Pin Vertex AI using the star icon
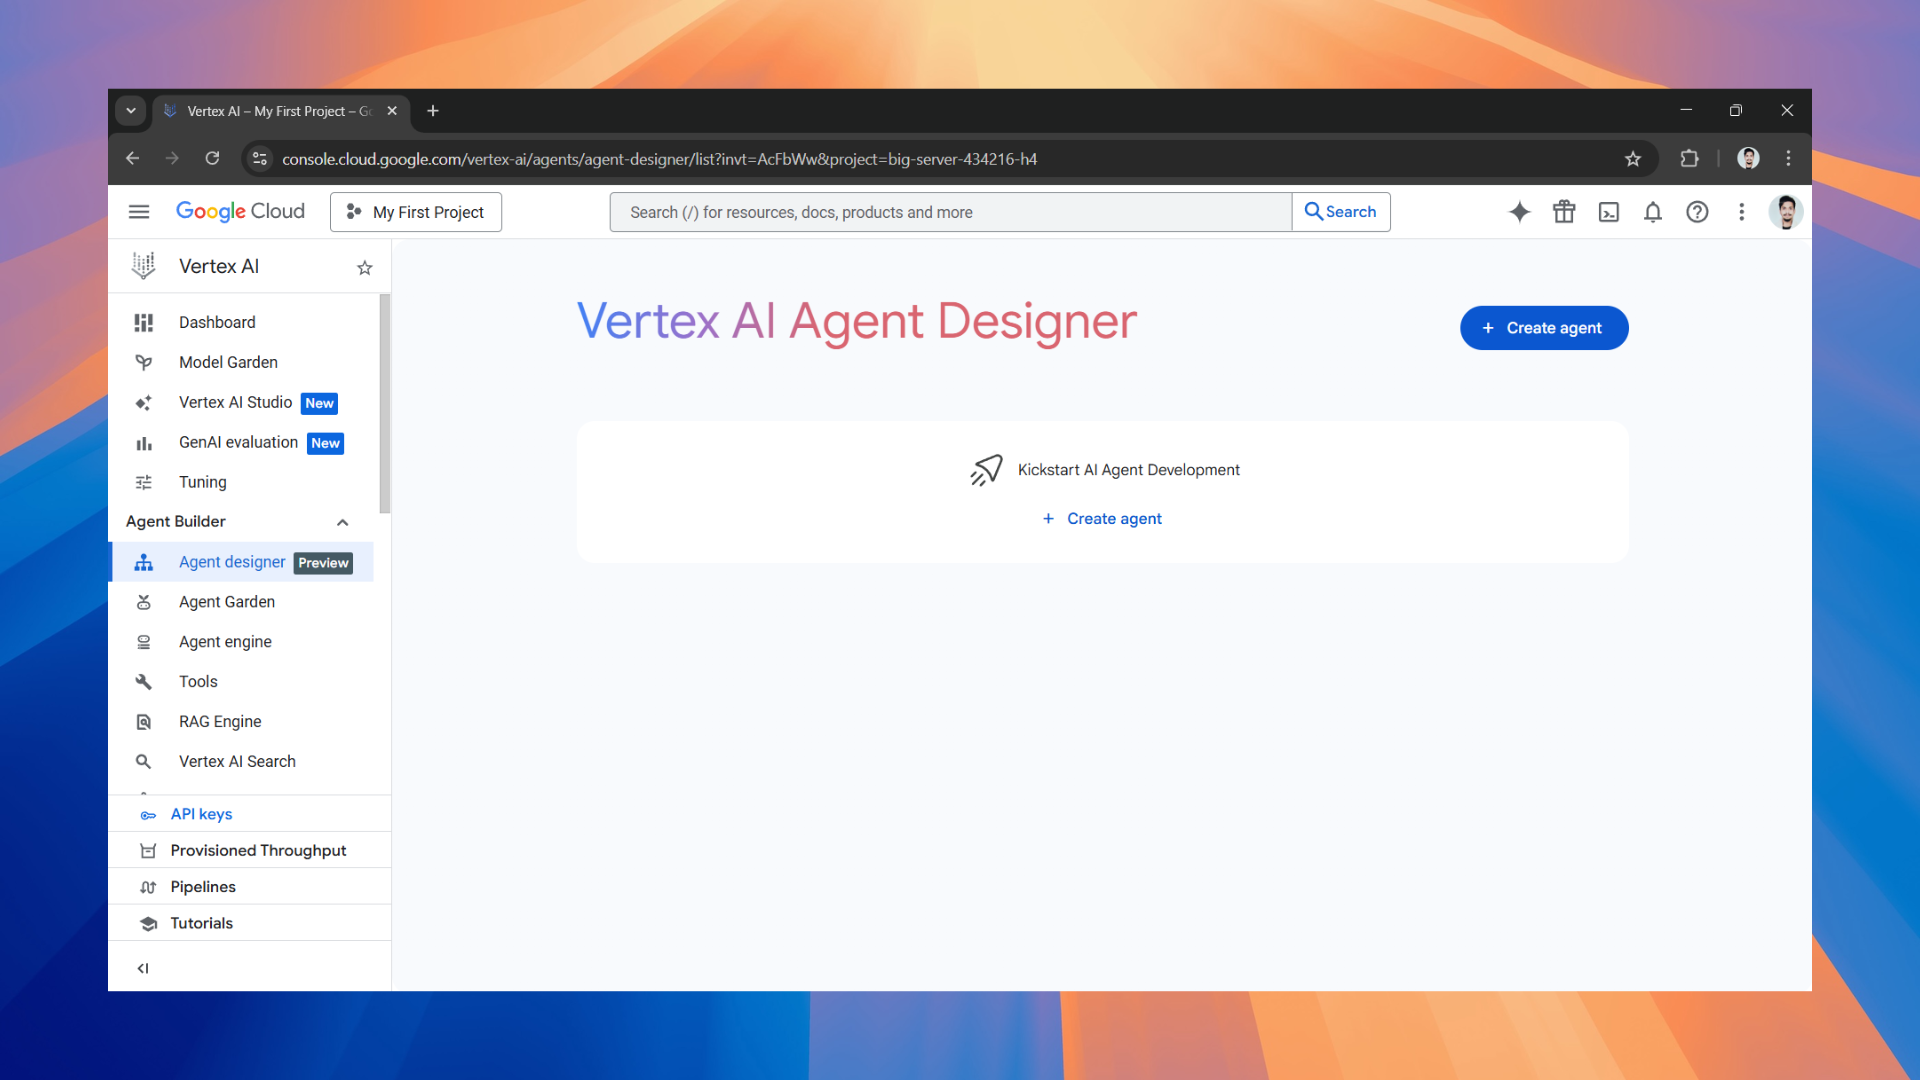 point(364,267)
